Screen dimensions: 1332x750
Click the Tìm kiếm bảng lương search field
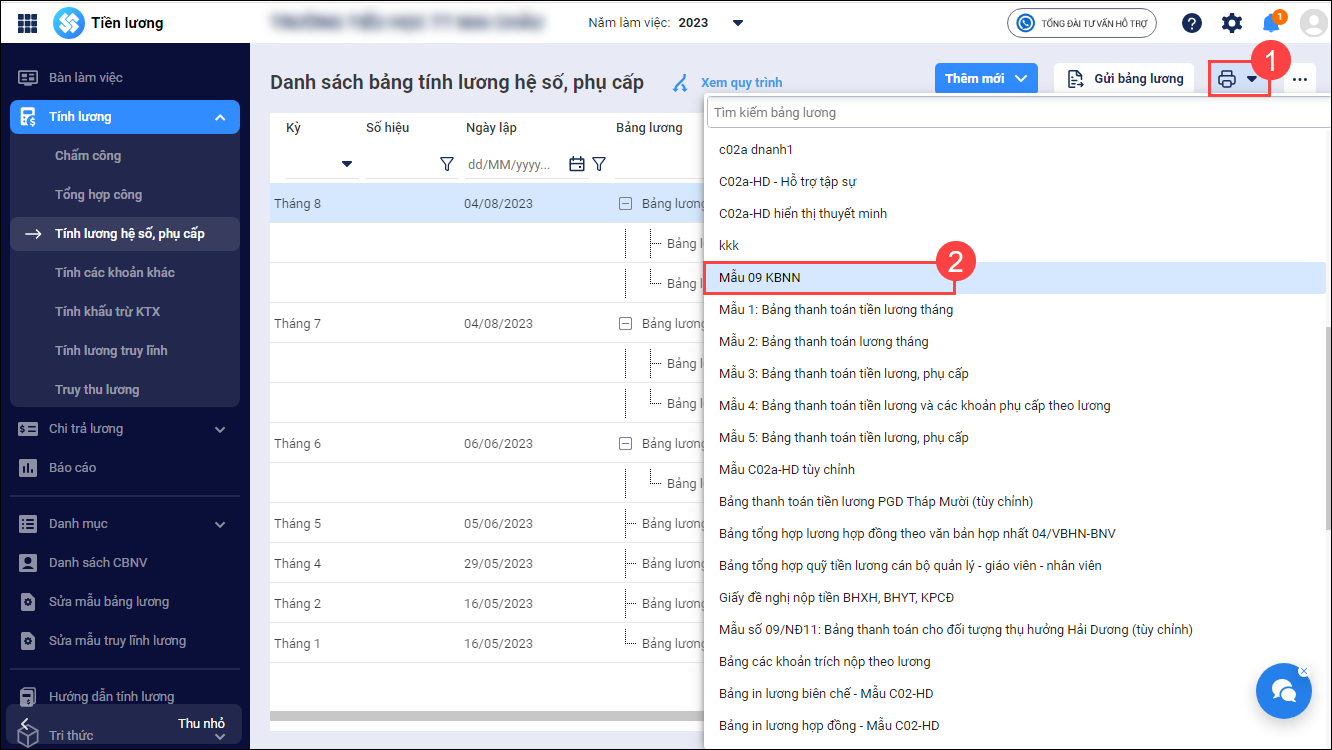1019,113
